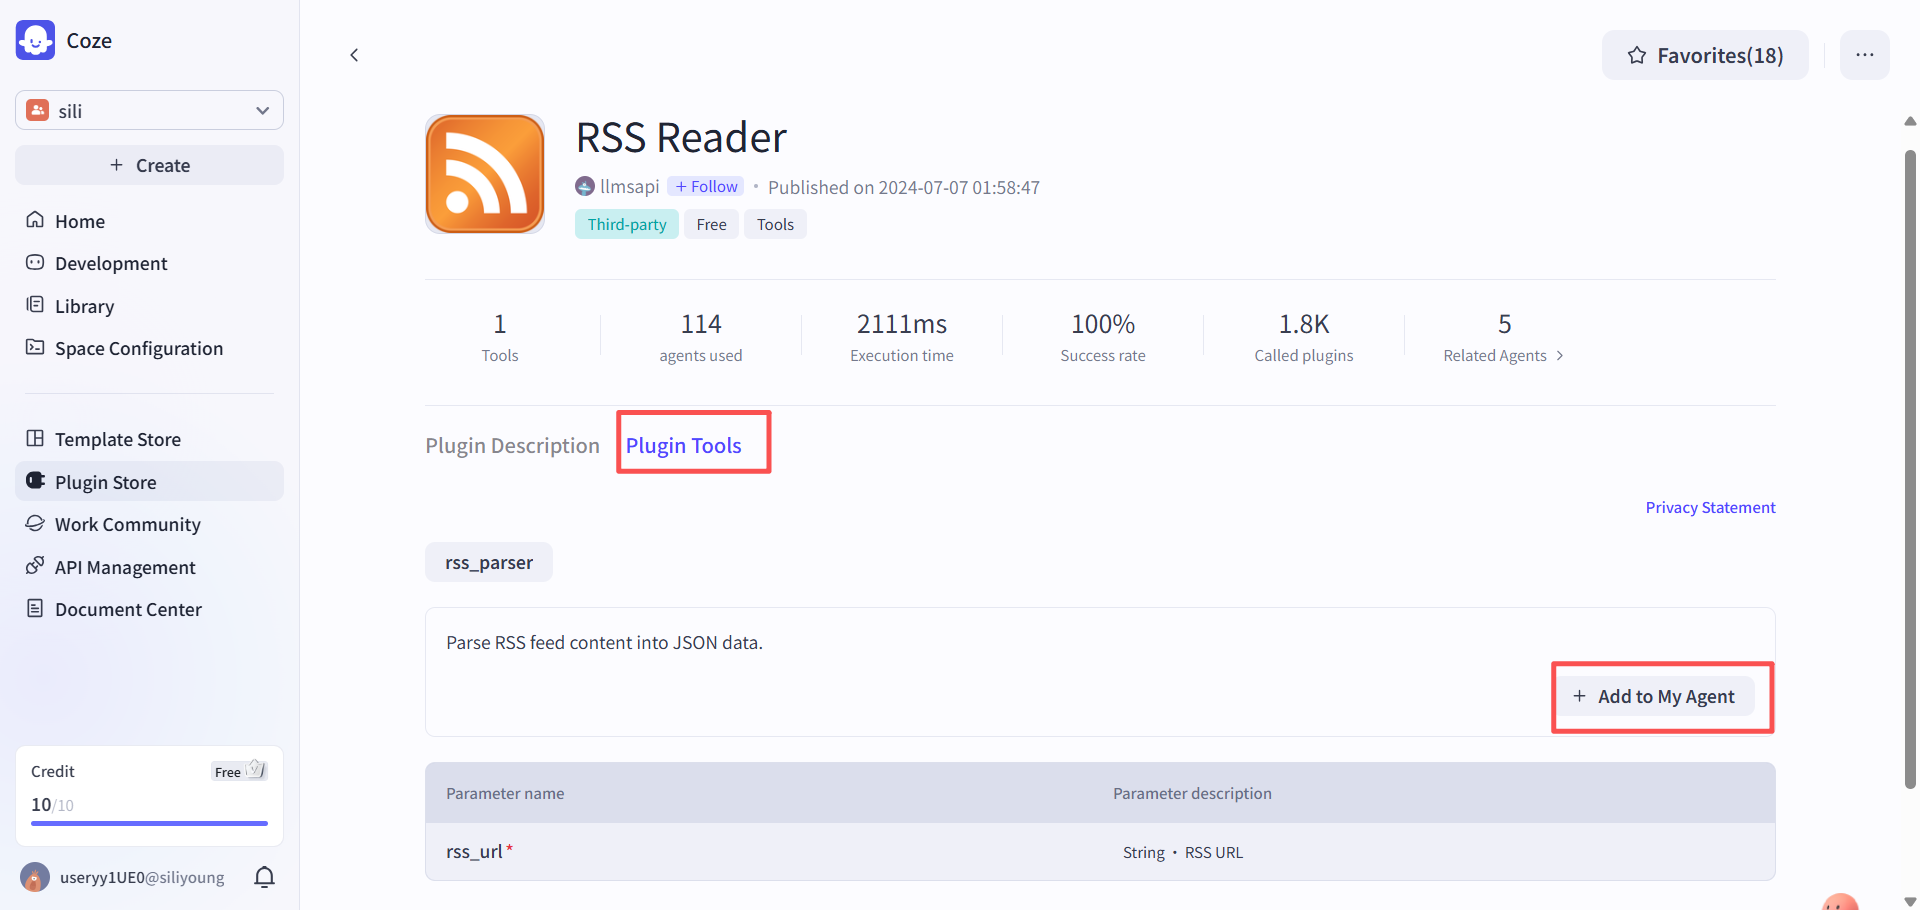Open the Privacy Statement link

click(1710, 507)
